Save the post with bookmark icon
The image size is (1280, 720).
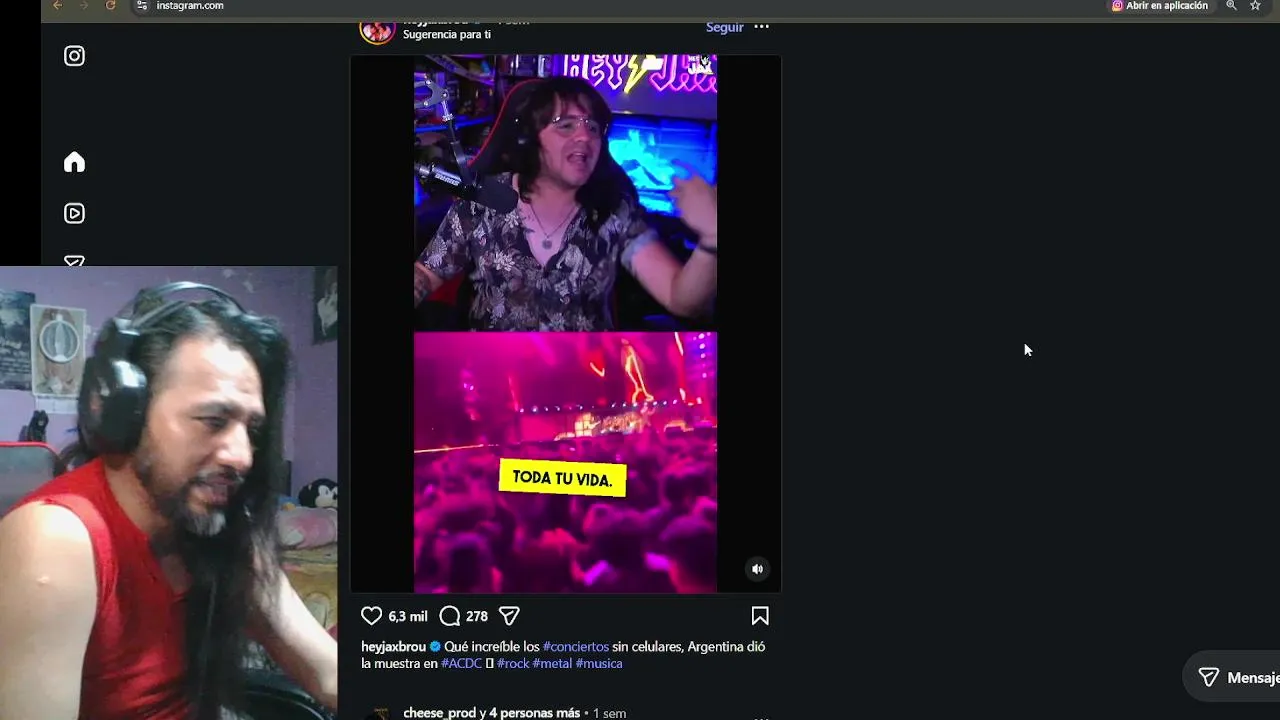(760, 616)
